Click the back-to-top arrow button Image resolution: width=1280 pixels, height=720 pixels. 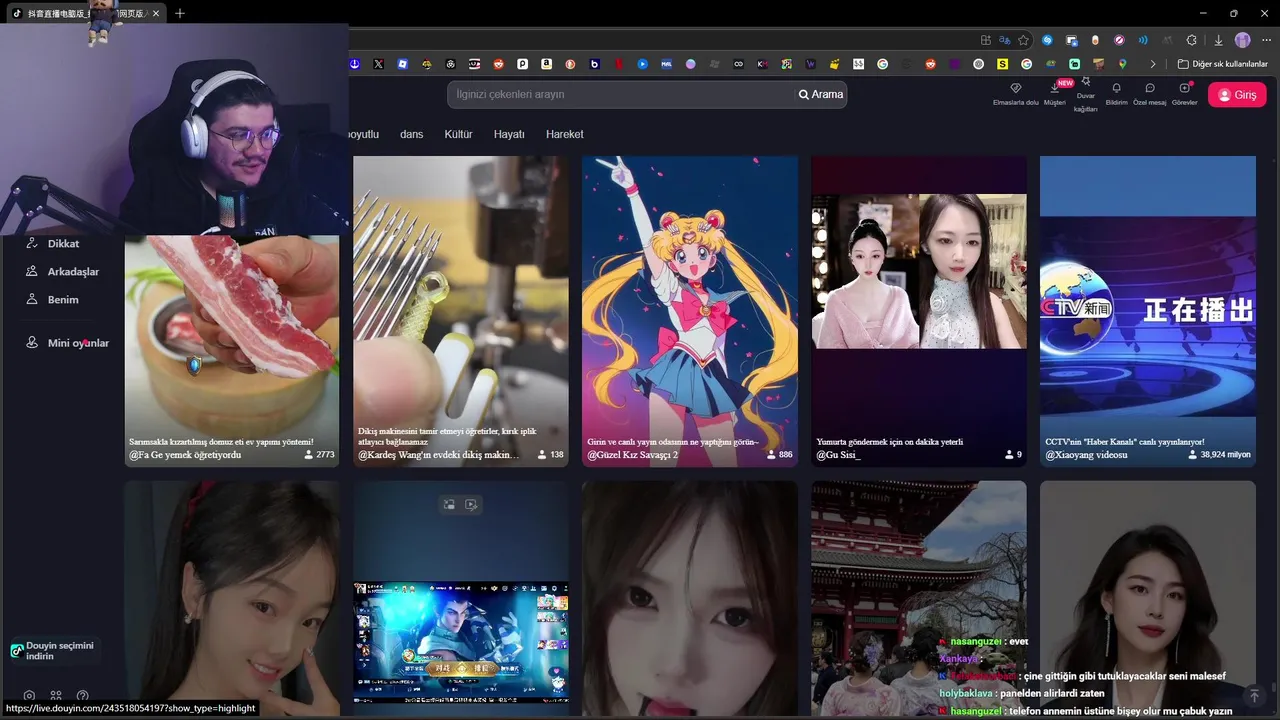[1254, 695]
